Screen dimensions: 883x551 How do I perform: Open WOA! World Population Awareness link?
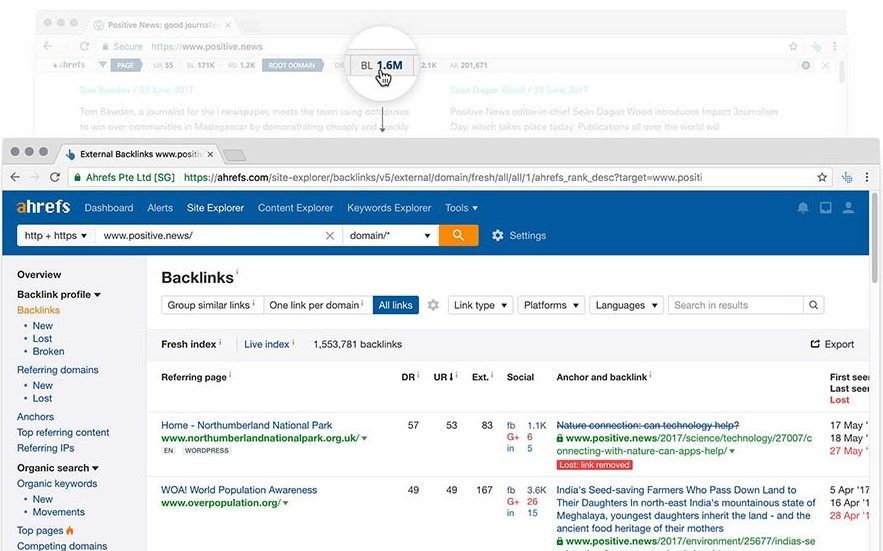[x=239, y=490]
